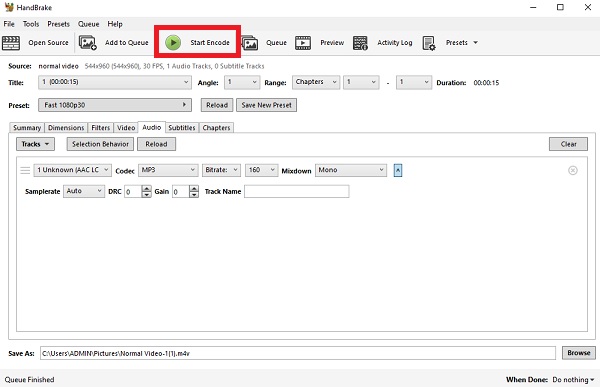Switch to the Subtitles tab
Image resolution: width=600 pixels, height=387 pixels.
(182, 127)
